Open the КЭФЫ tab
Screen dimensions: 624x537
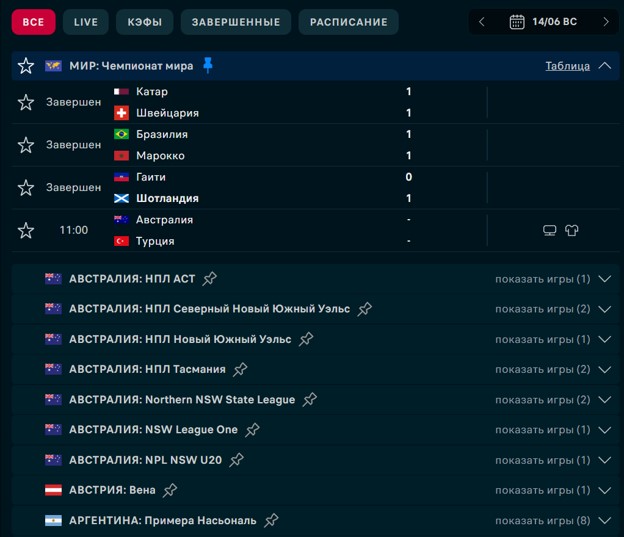[144, 22]
